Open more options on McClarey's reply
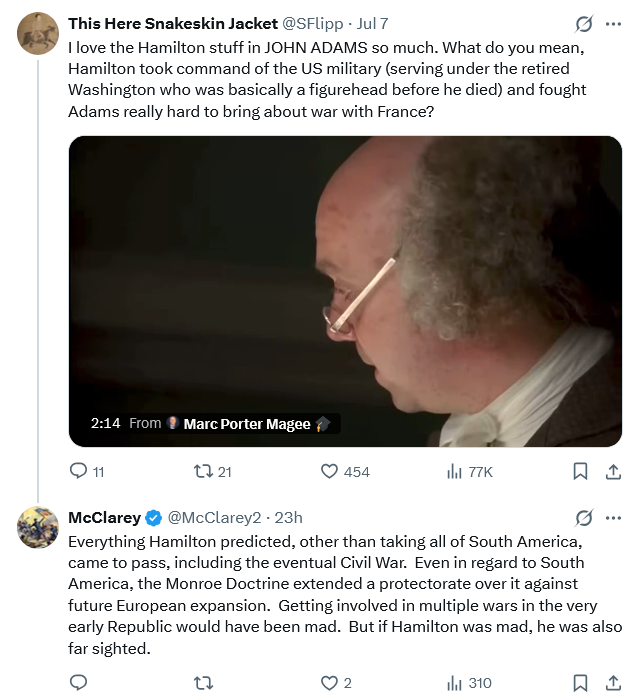 (613, 518)
